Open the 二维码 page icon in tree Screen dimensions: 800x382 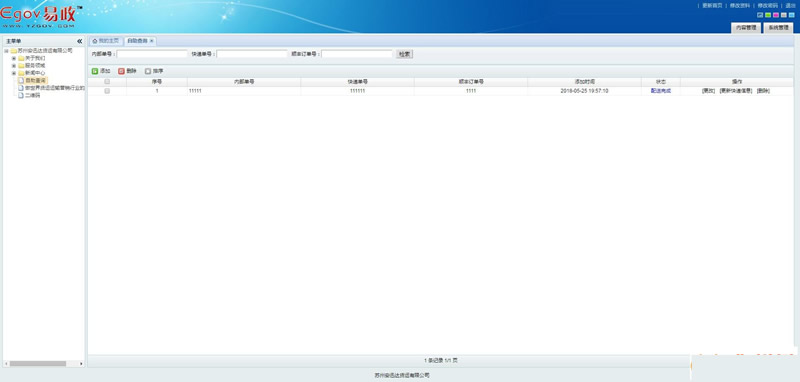click(x=21, y=95)
